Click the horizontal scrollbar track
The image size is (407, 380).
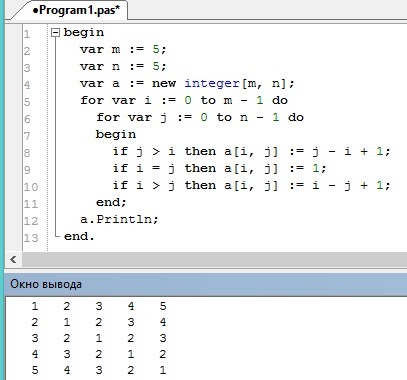tap(214, 259)
